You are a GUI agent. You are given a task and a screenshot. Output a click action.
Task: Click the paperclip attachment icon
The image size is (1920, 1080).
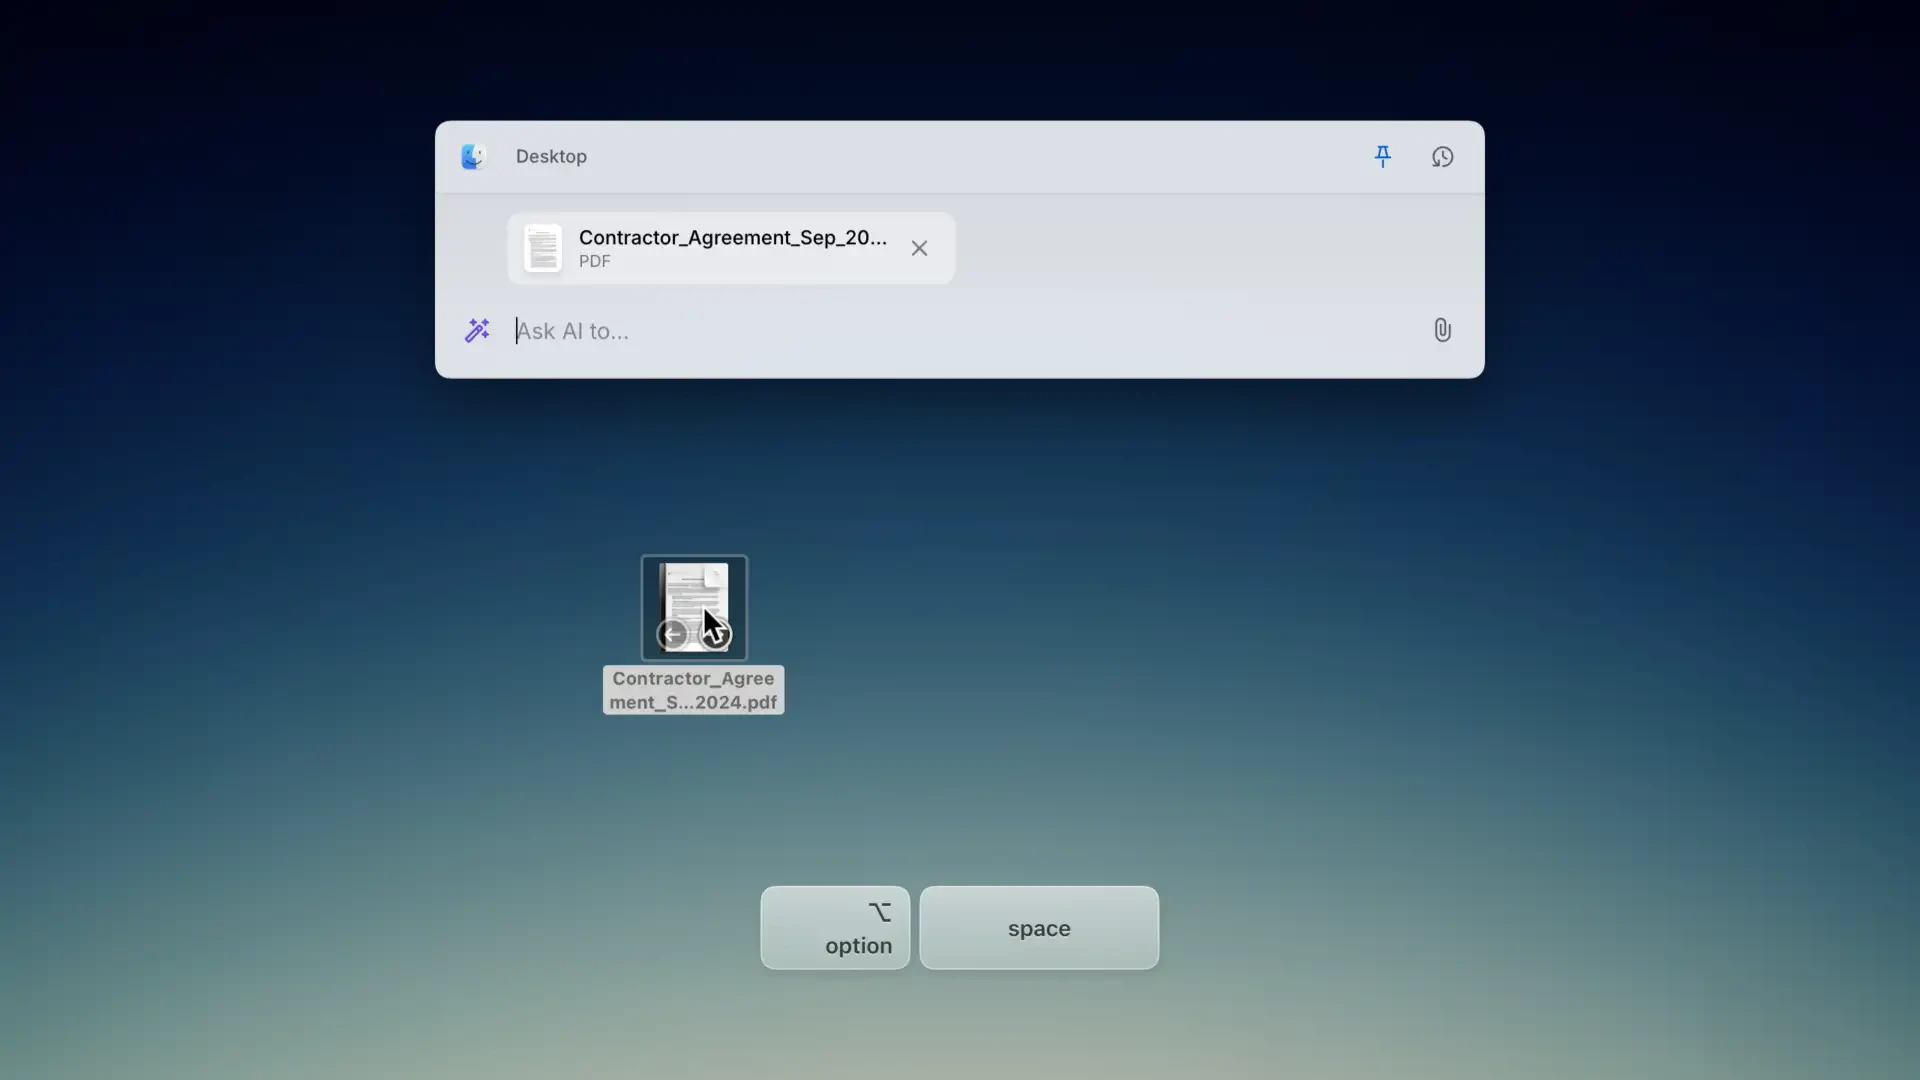coord(1442,330)
